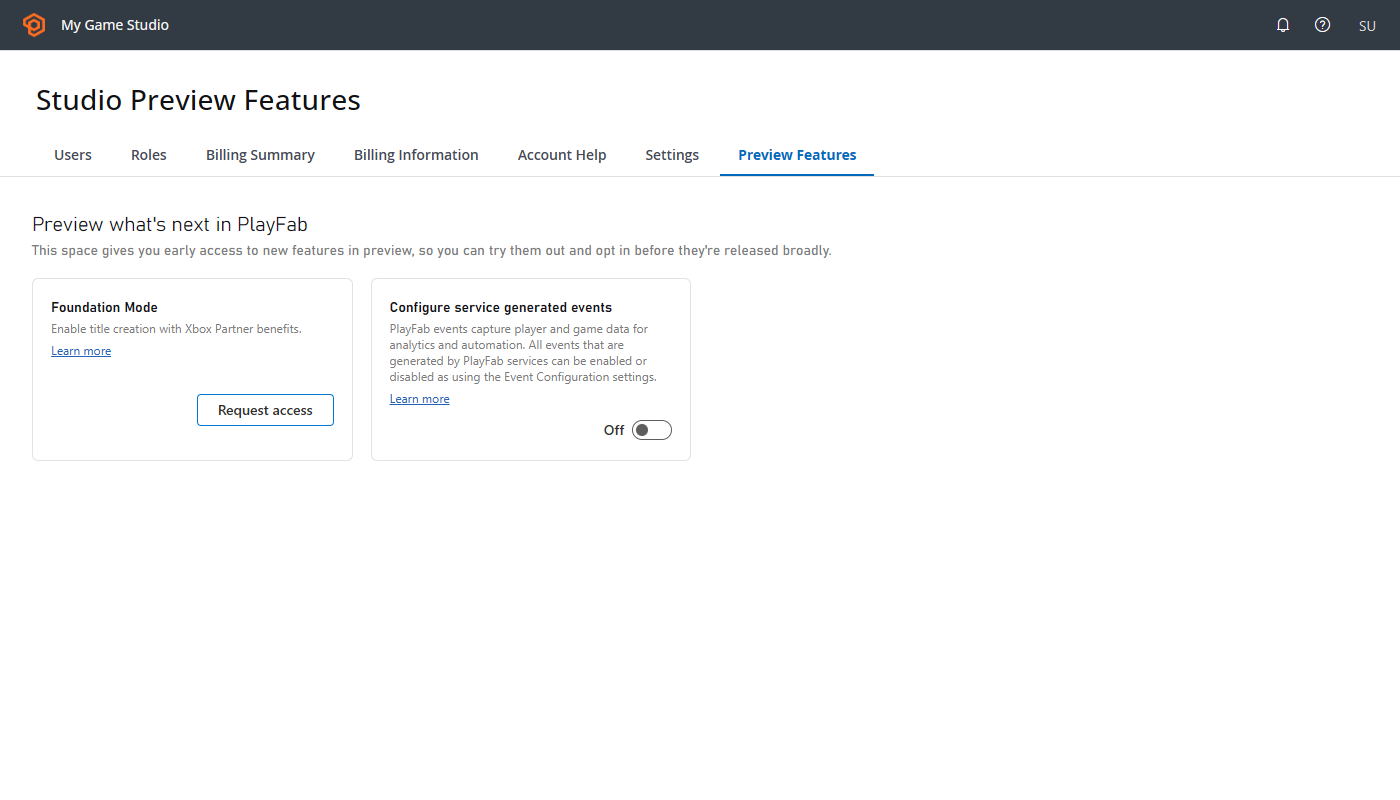The image size is (1400, 800).
Task: Click the Xbox Partner benefits description text
Action: click(176, 329)
